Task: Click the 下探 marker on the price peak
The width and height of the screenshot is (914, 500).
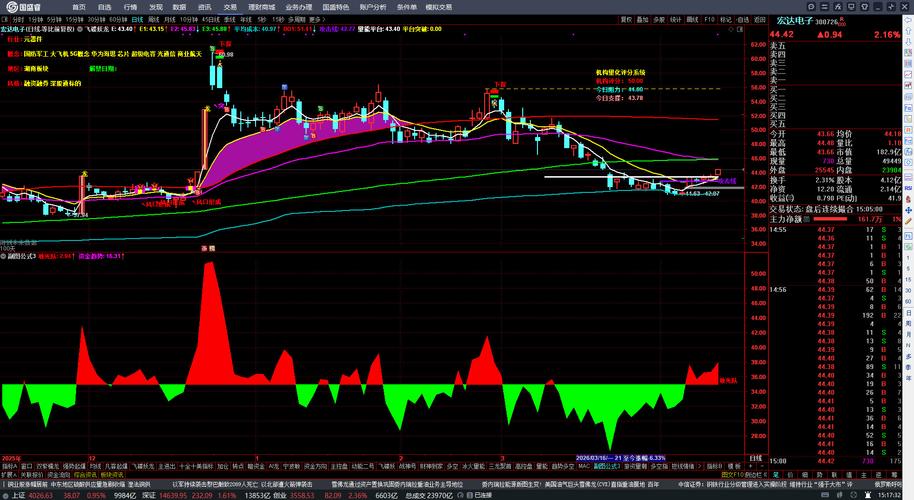Action: point(225,44)
